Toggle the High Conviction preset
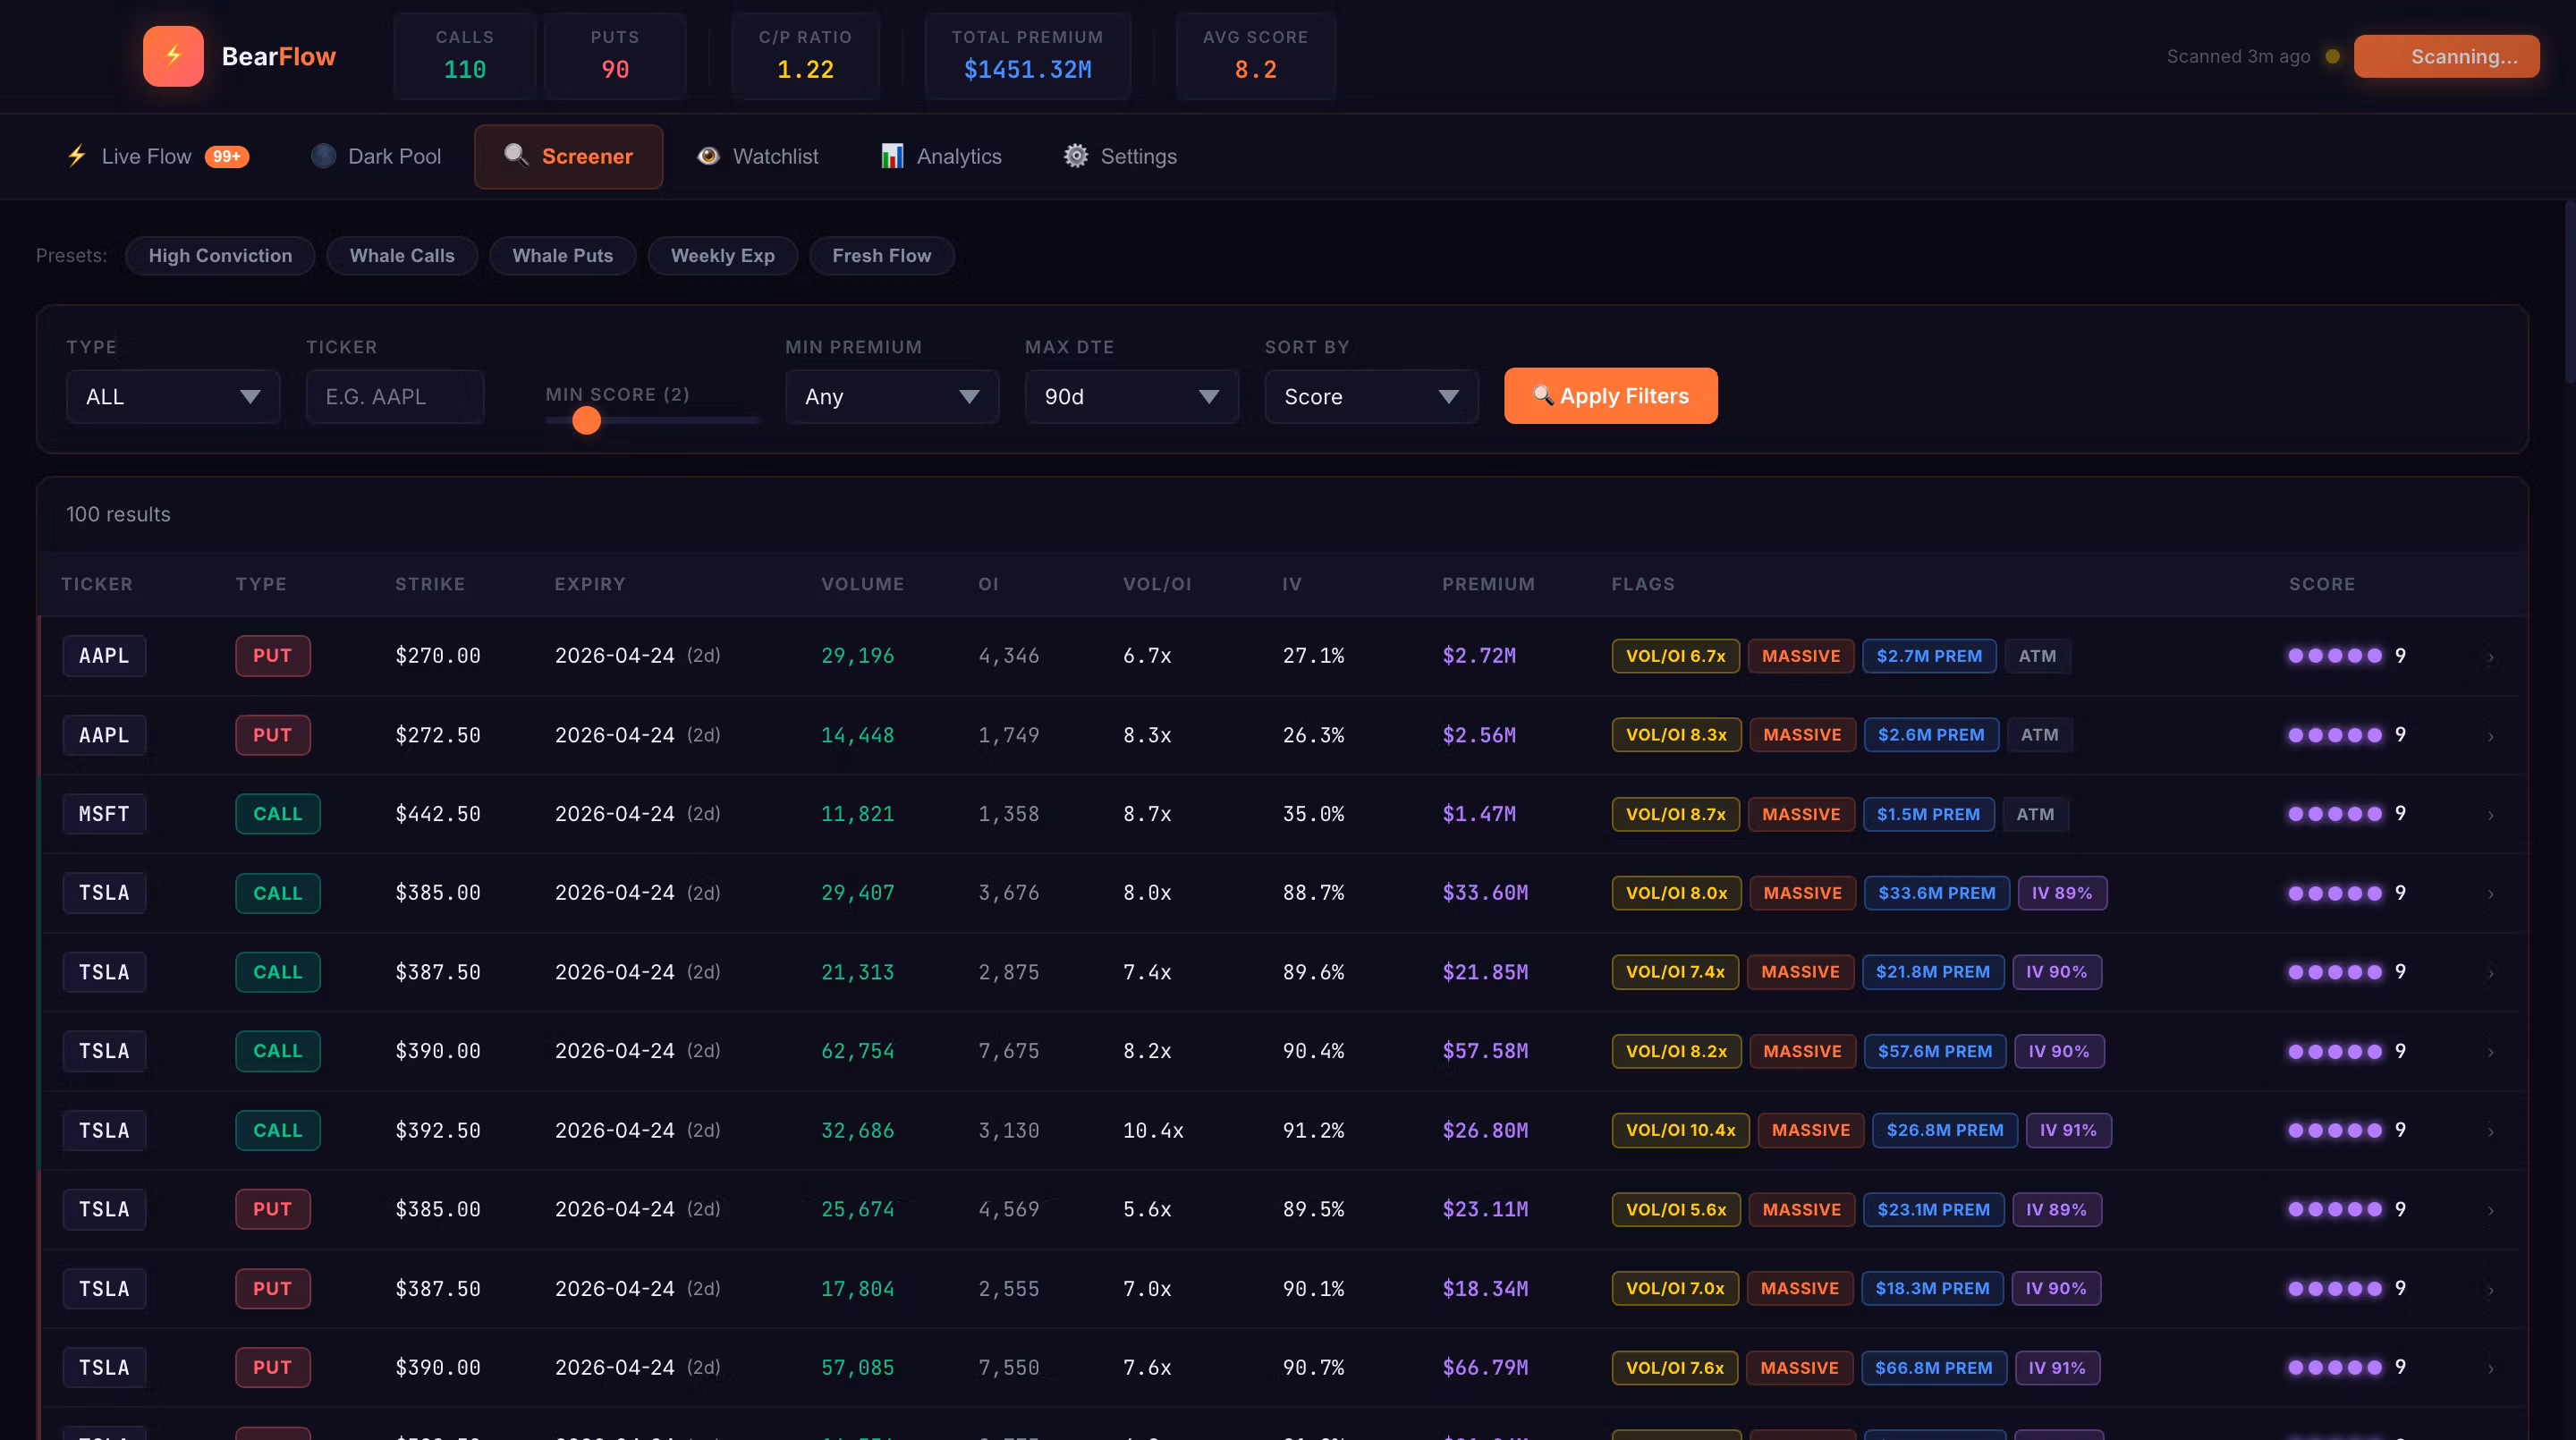 pyautogui.click(x=220, y=255)
